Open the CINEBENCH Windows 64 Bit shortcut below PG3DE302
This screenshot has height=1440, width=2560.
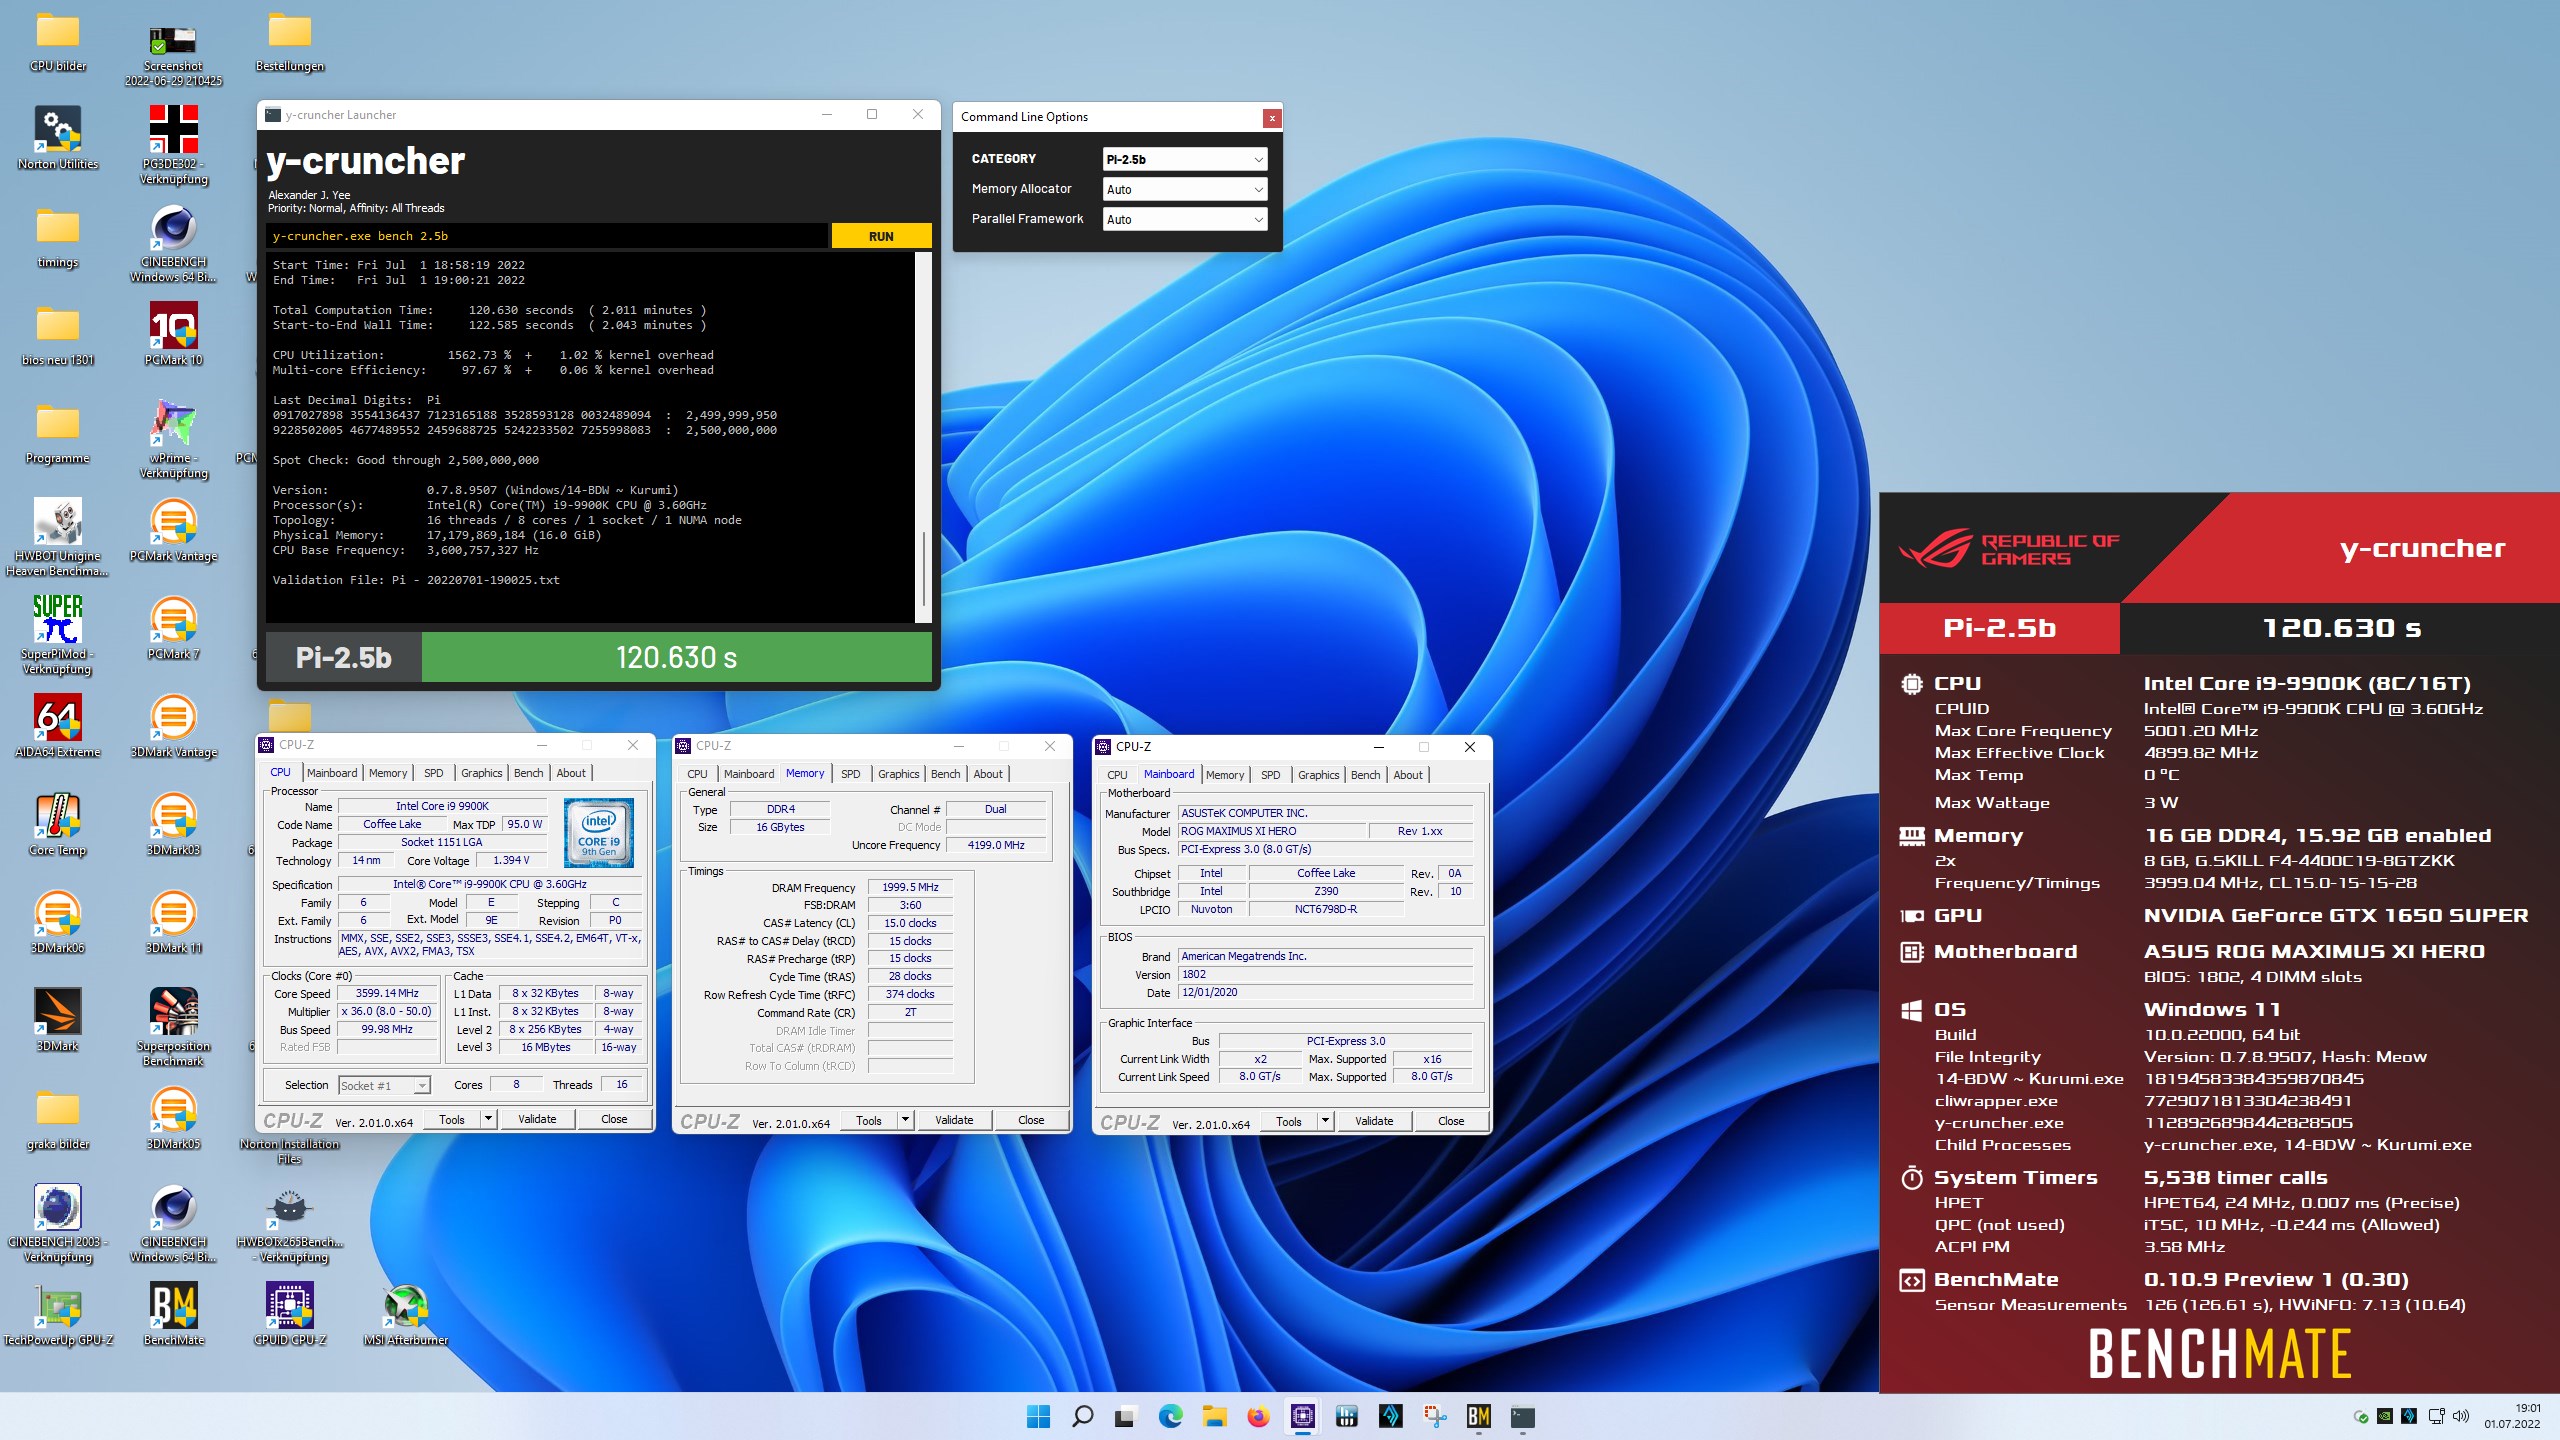tap(173, 244)
